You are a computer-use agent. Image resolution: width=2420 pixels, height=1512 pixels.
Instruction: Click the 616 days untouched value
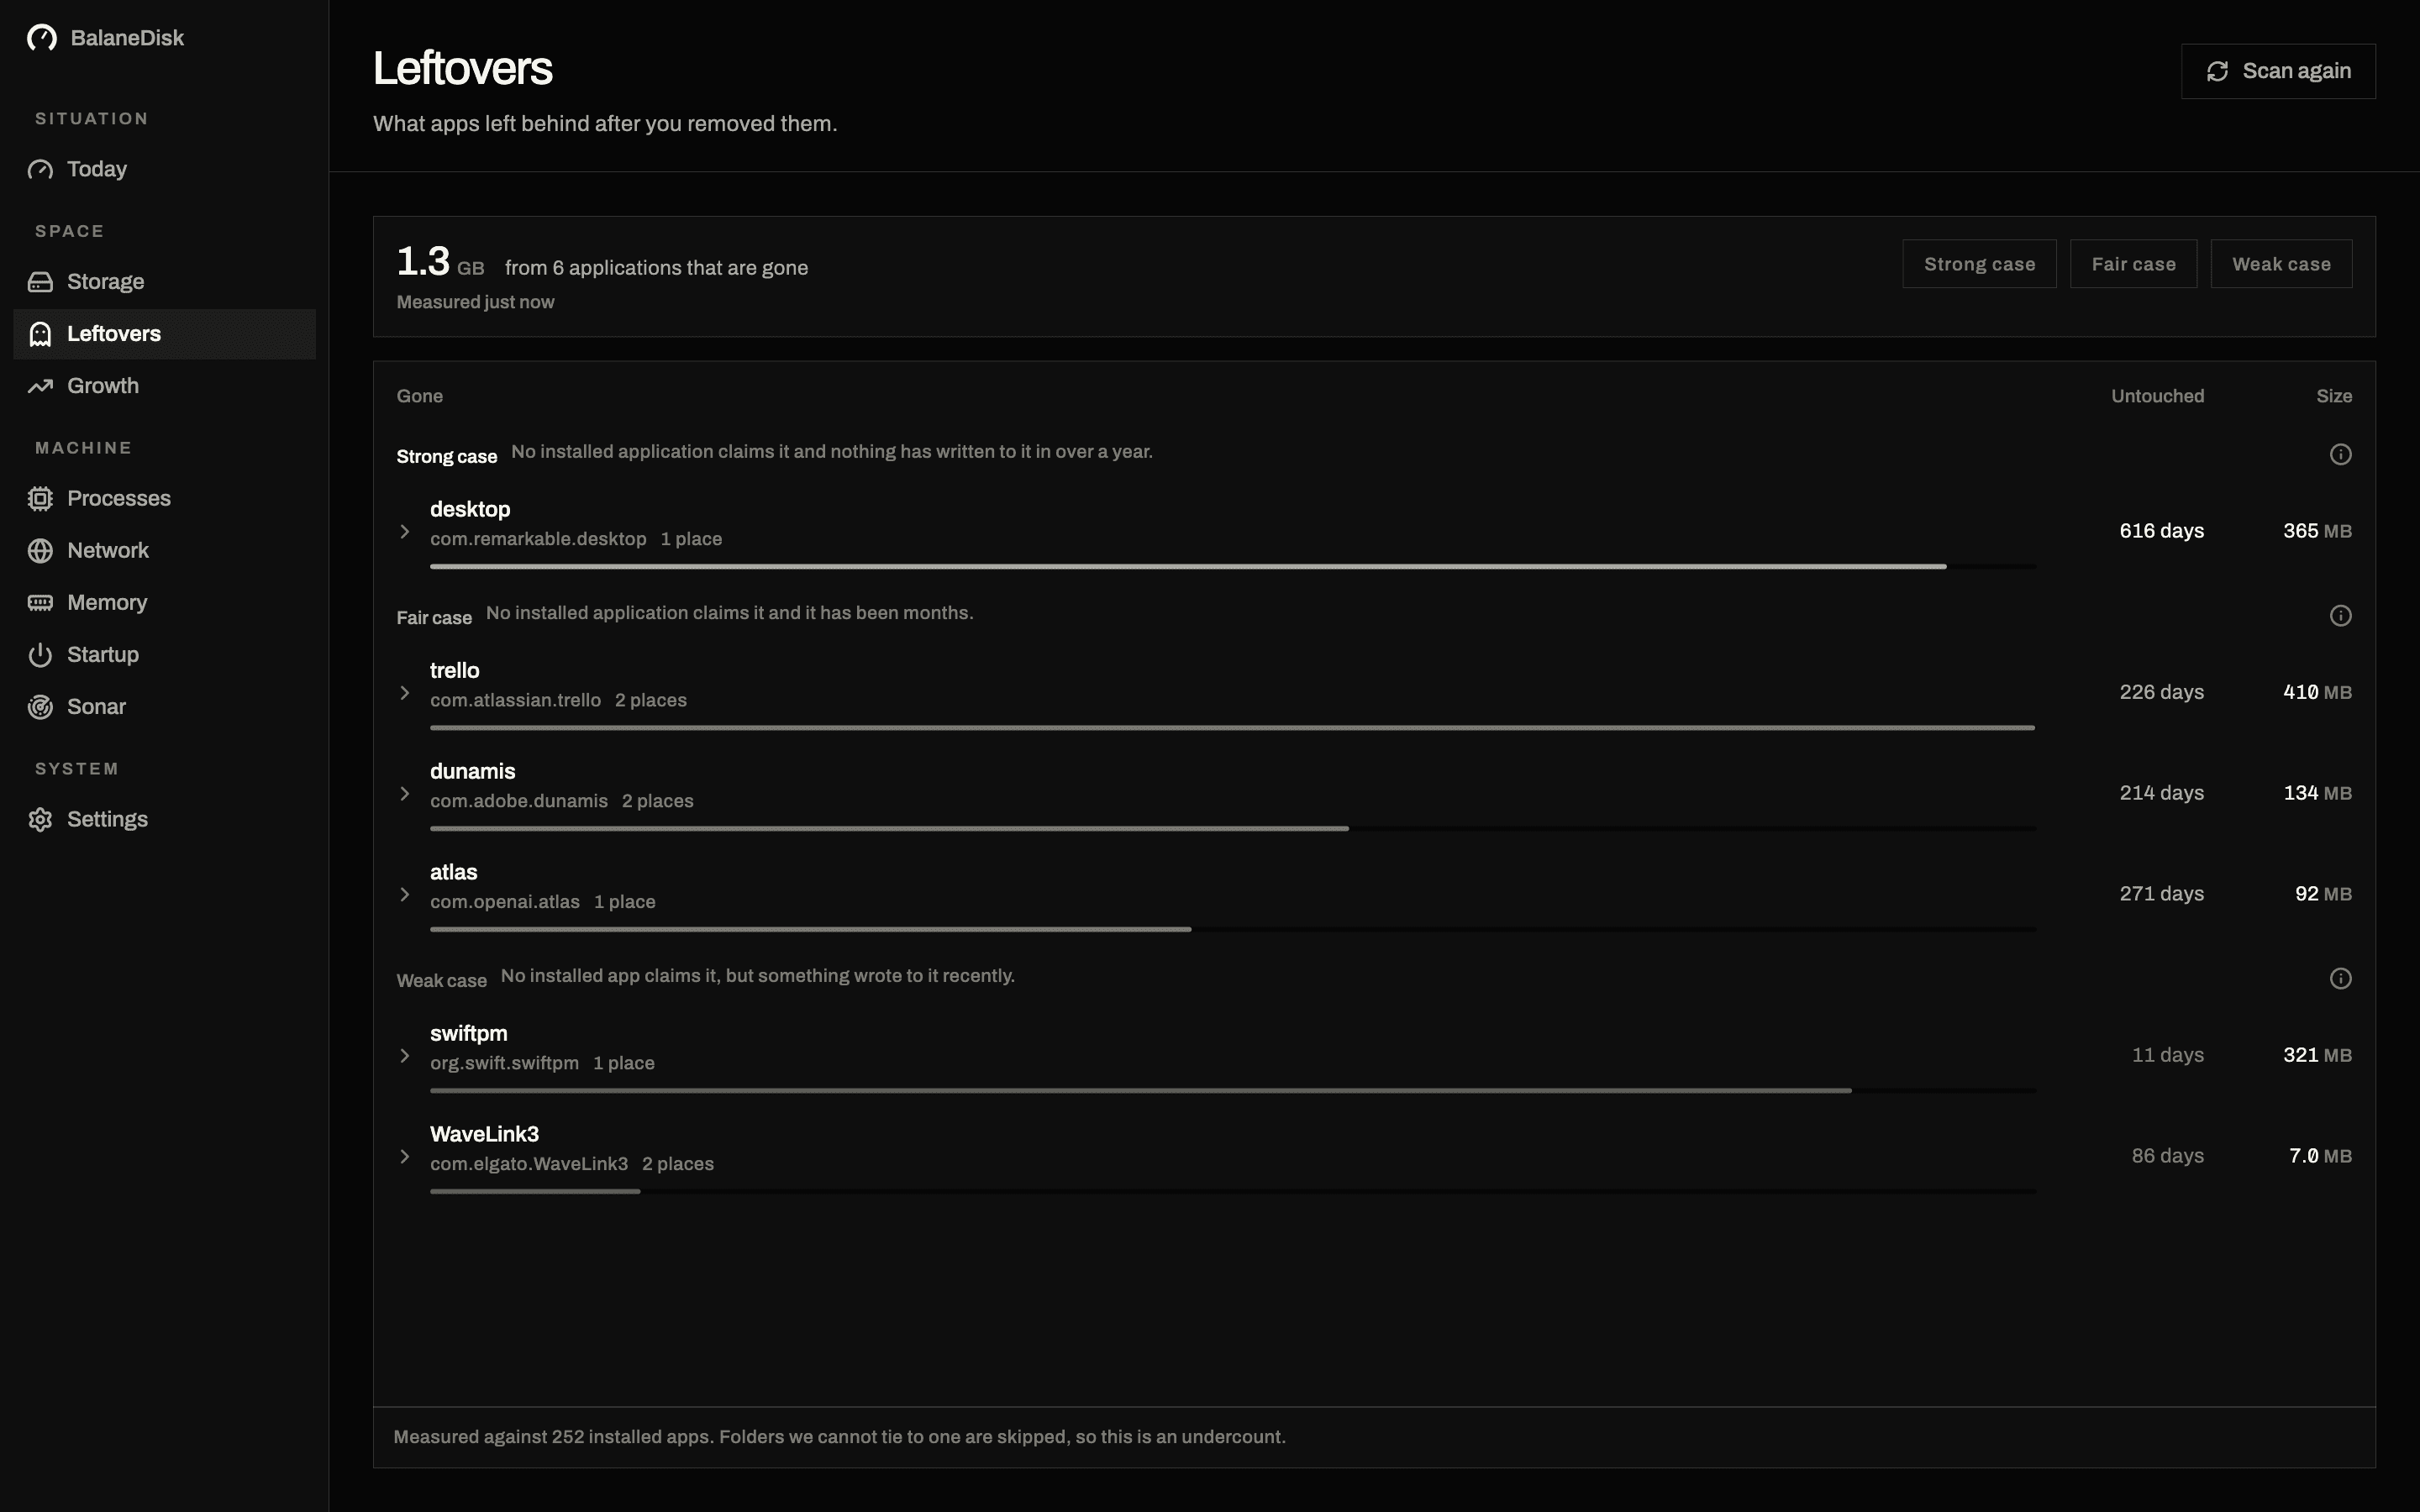click(2161, 531)
